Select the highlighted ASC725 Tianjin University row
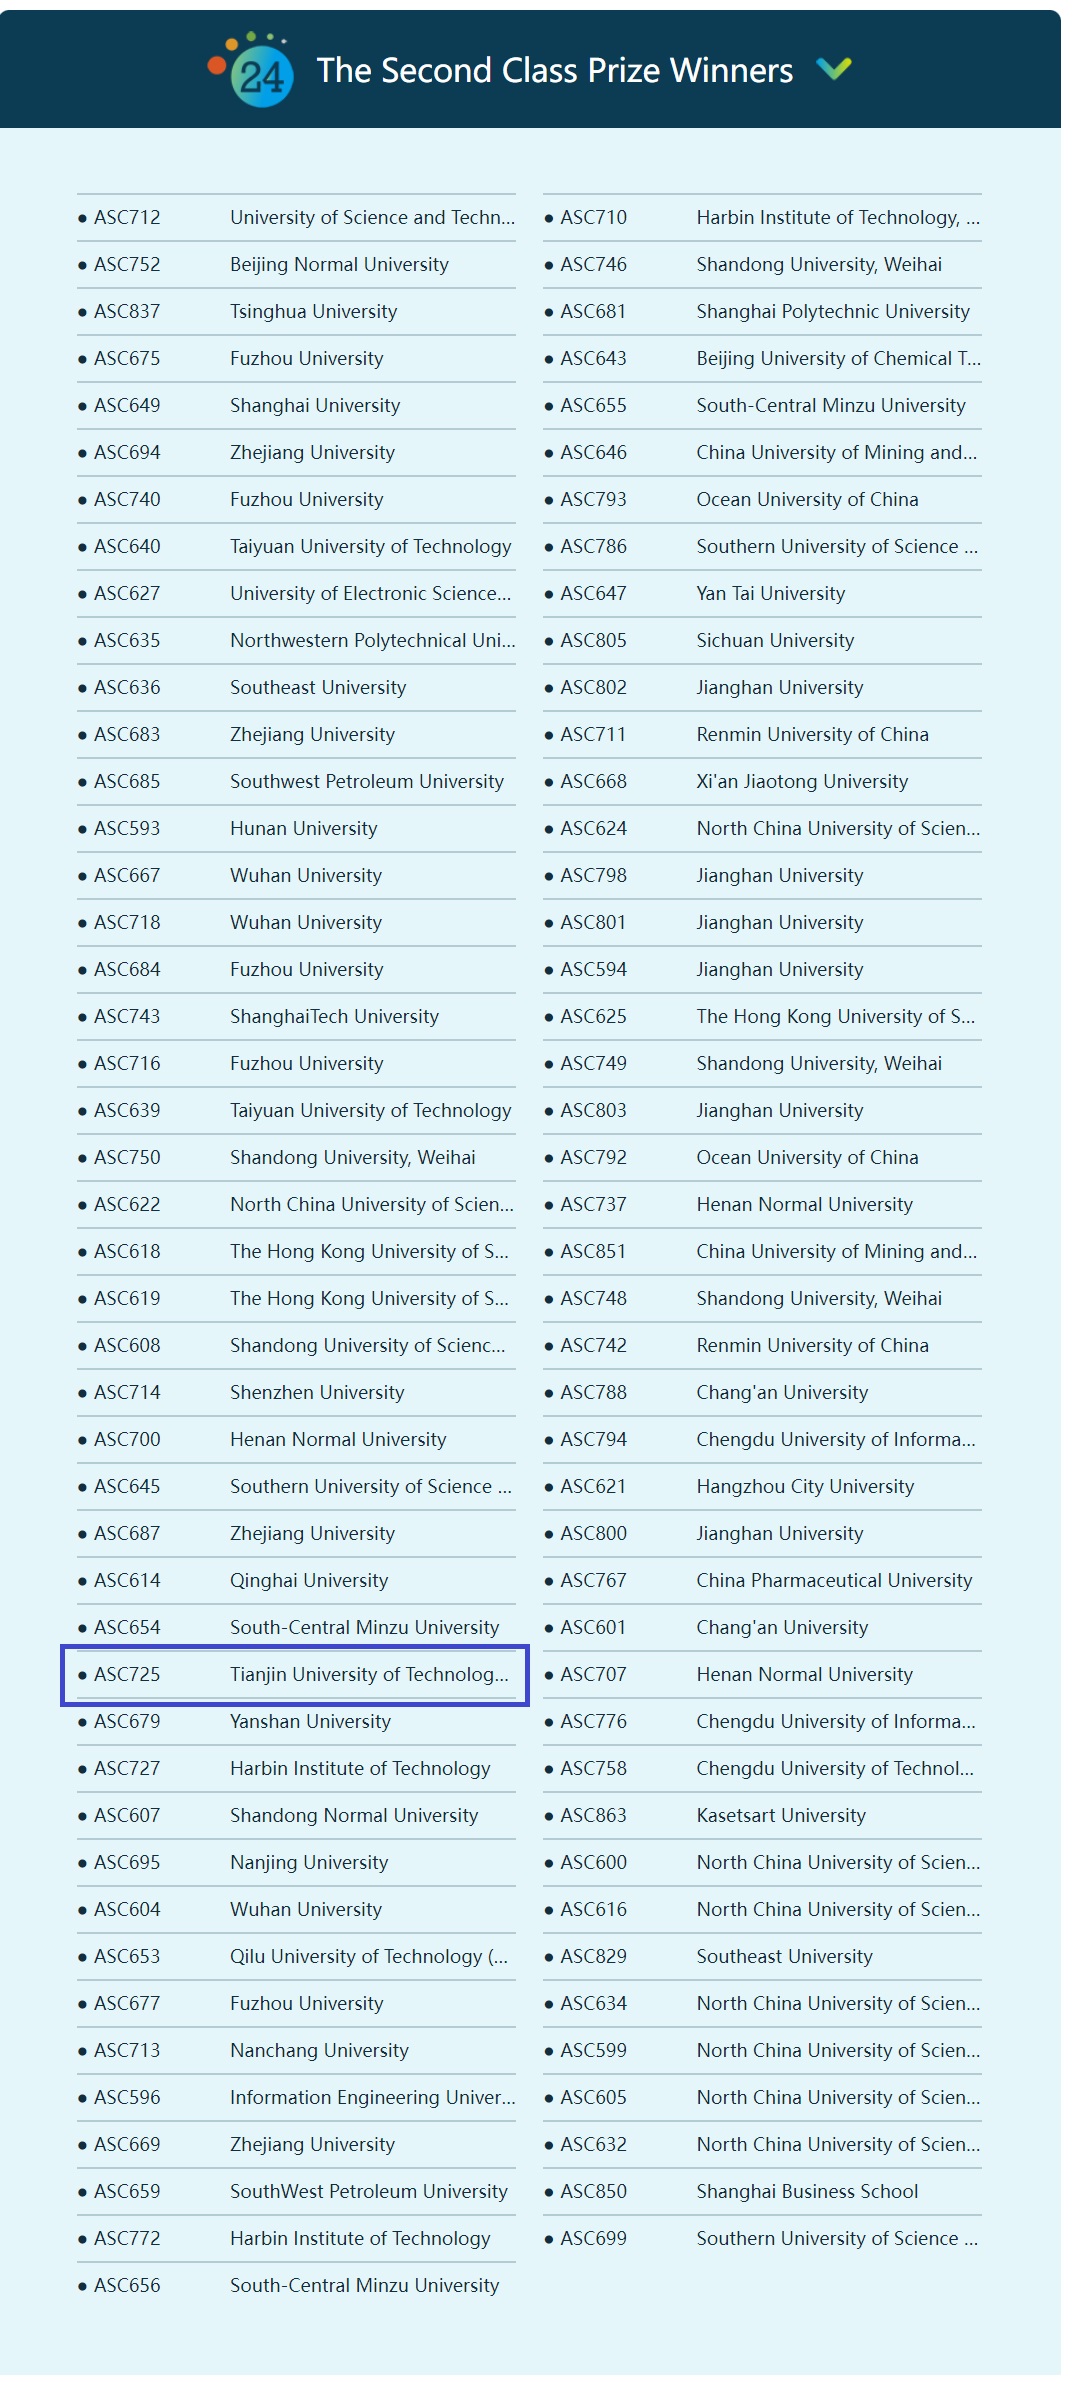The width and height of the screenshot is (1073, 2386). [296, 1674]
